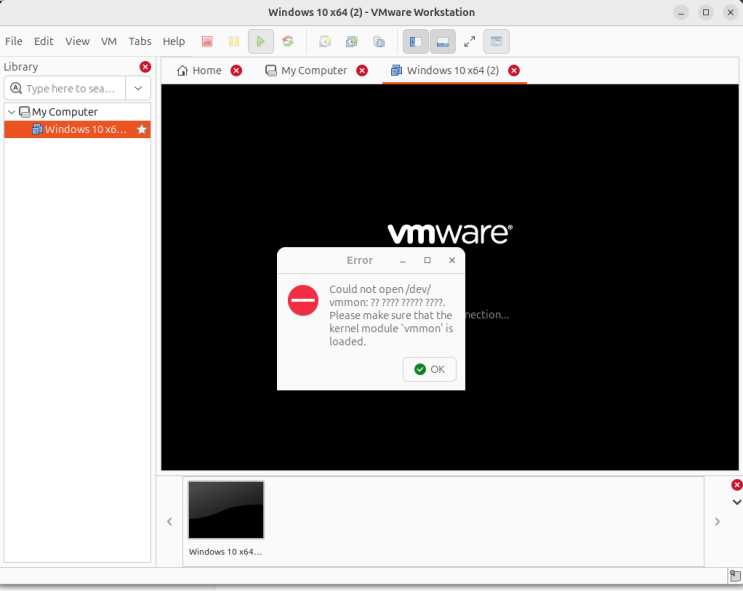
Task: Click the Restart guest toolbar icon
Action: point(288,42)
